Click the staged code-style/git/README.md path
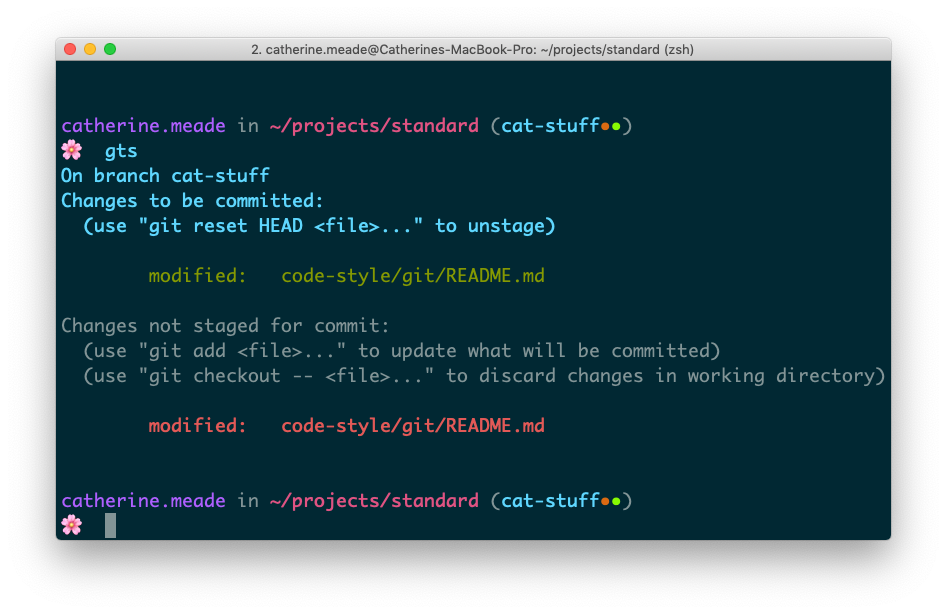Image resolution: width=947 pixels, height=614 pixels. click(x=411, y=275)
